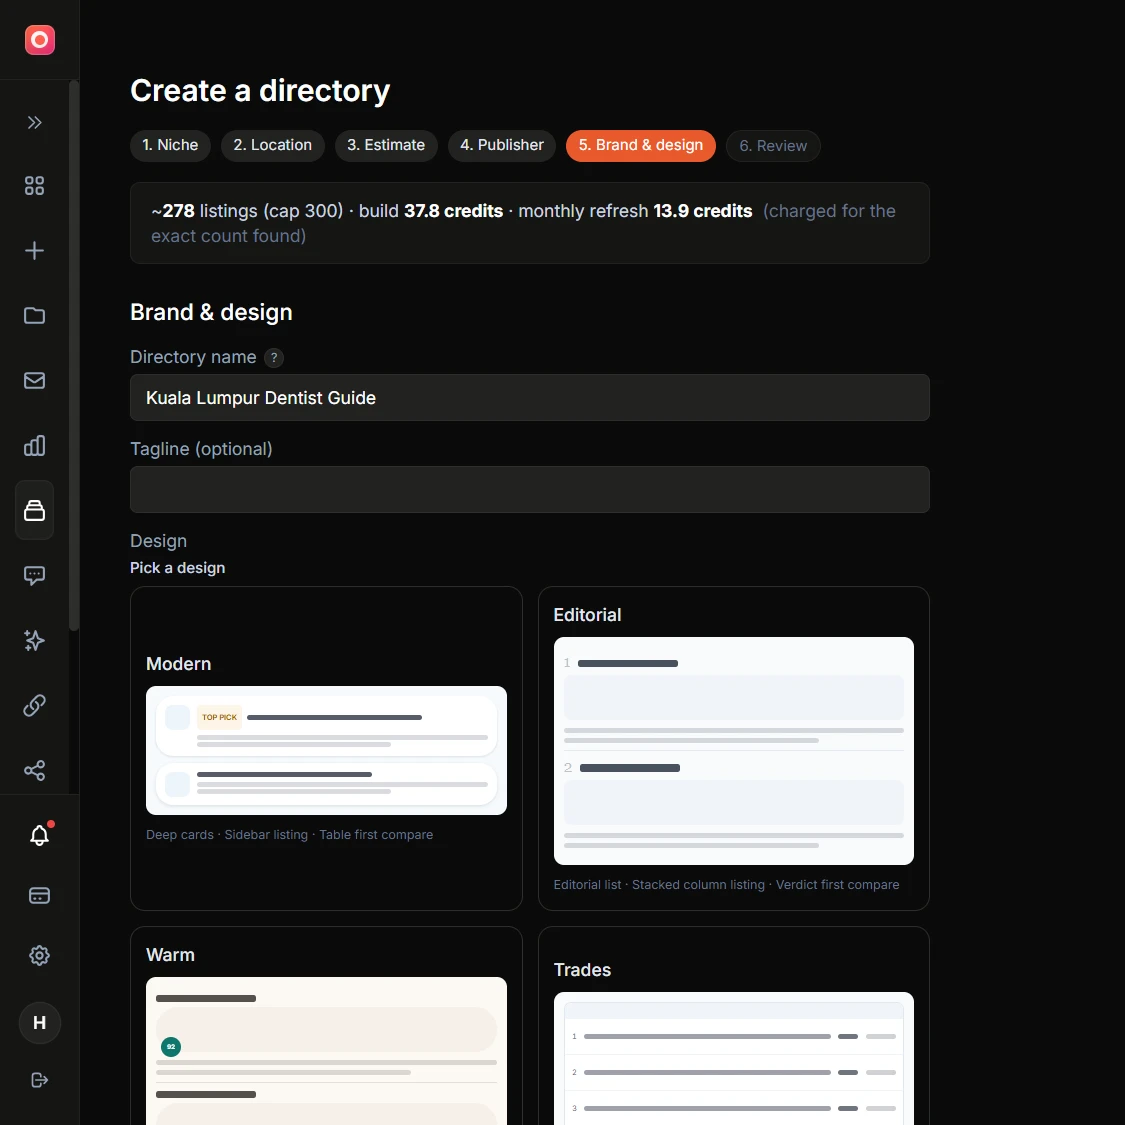Click the 'Create a directory' heading
Screen dimensions: 1125x1125
pos(260,91)
